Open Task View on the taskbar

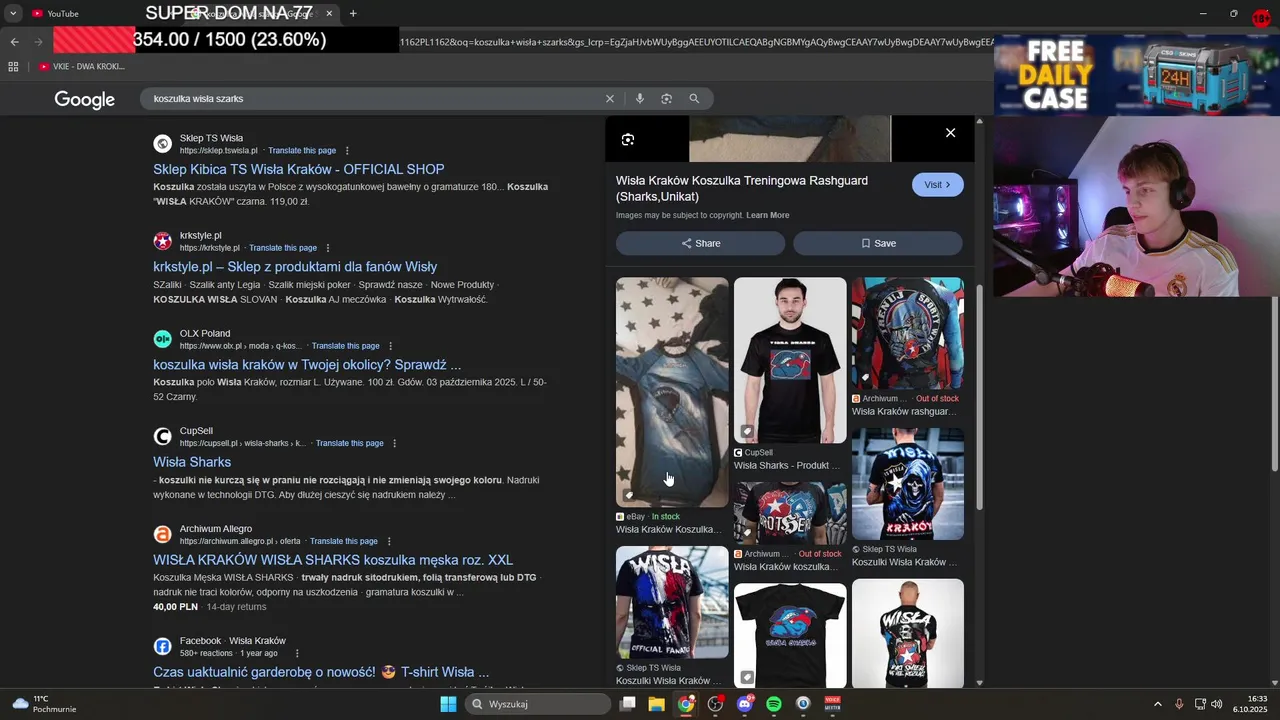click(x=628, y=704)
